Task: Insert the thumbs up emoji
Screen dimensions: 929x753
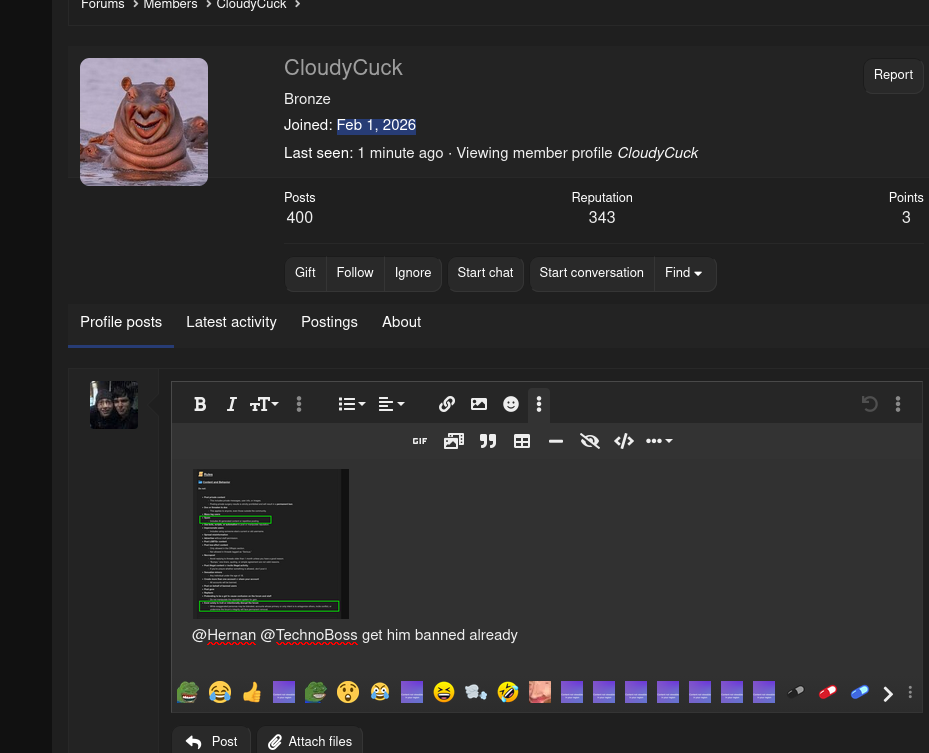Action: (252, 692)
